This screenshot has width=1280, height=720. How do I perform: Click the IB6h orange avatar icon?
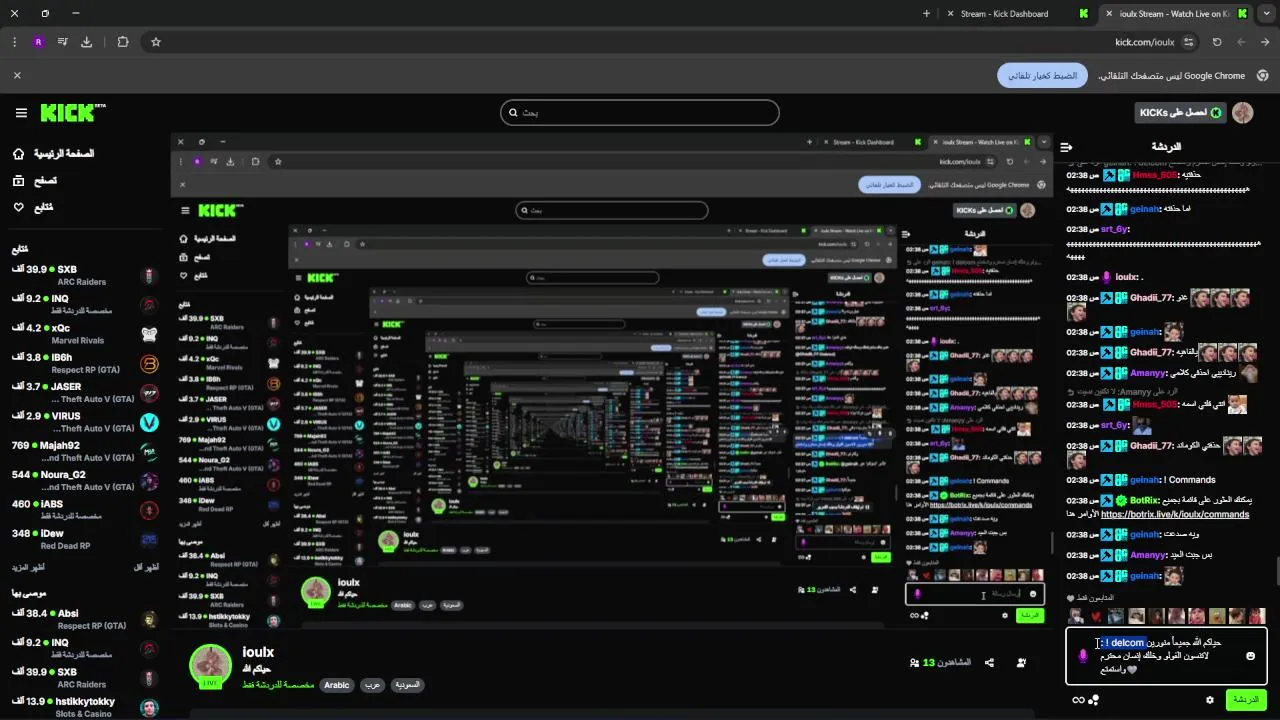[149, 363]
